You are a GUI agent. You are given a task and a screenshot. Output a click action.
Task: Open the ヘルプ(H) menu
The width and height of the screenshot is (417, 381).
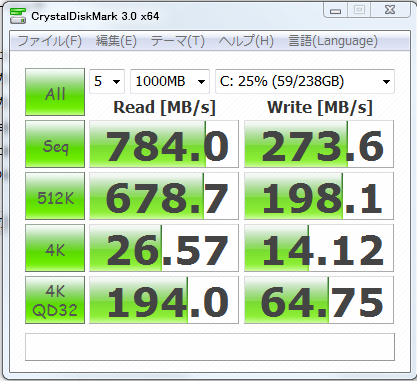coord(246,41)
